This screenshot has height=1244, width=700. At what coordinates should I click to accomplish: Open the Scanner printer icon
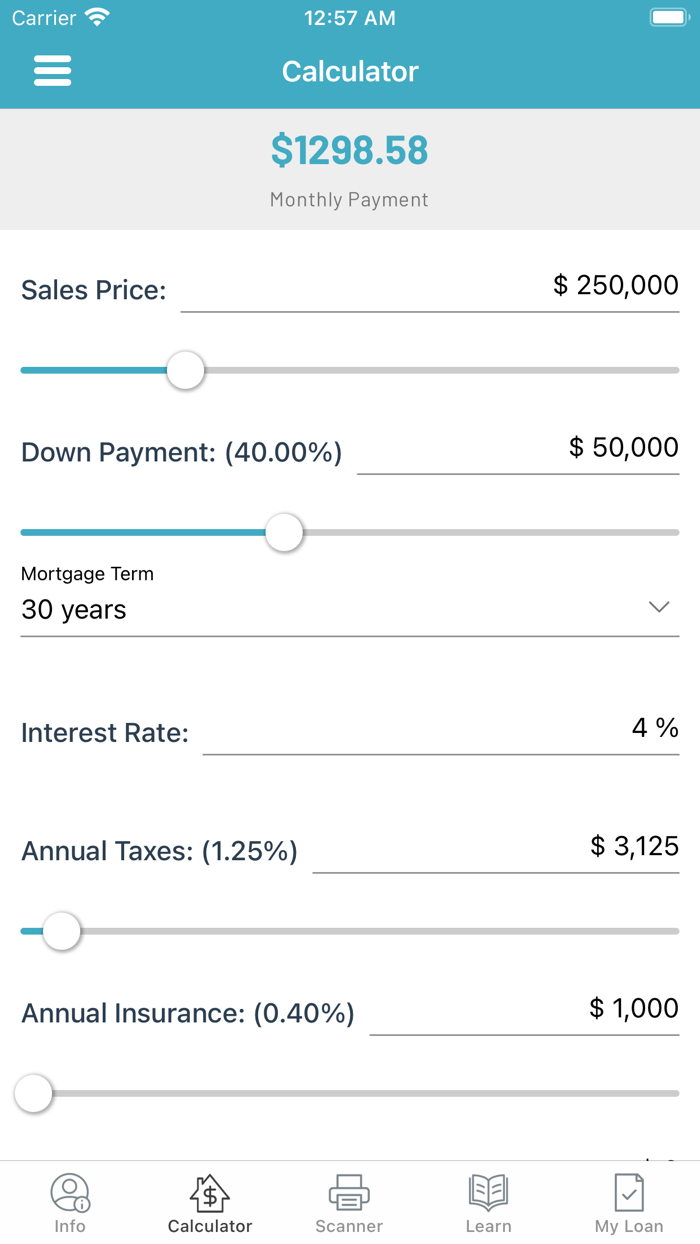348,1192
